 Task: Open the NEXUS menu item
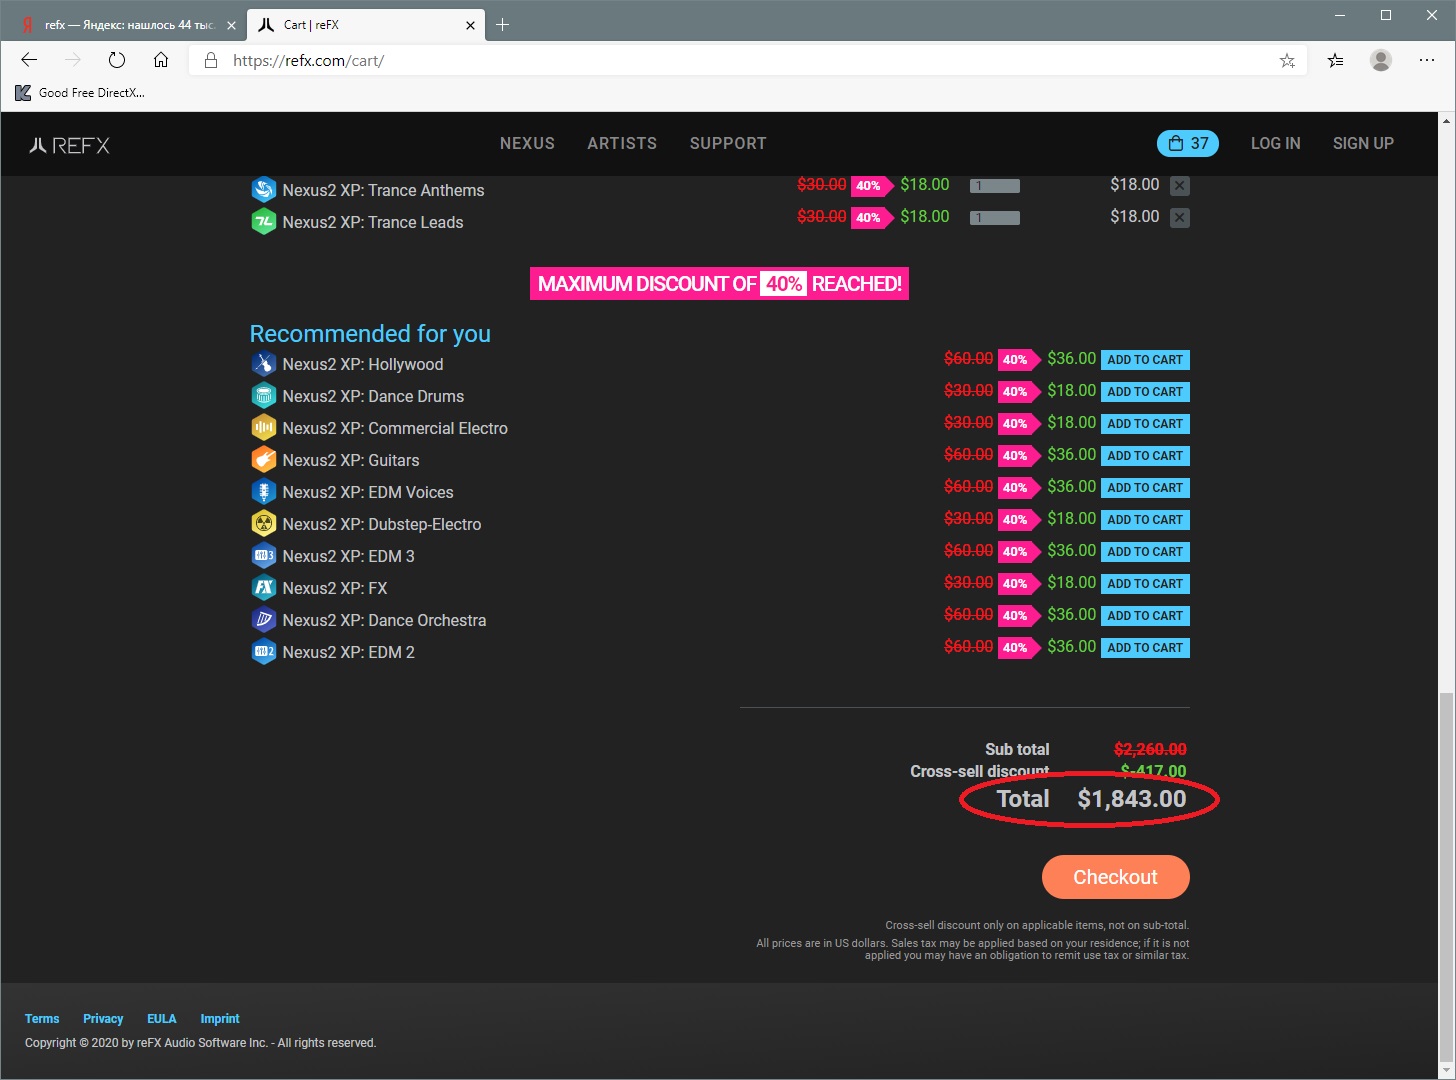(527, 143)
